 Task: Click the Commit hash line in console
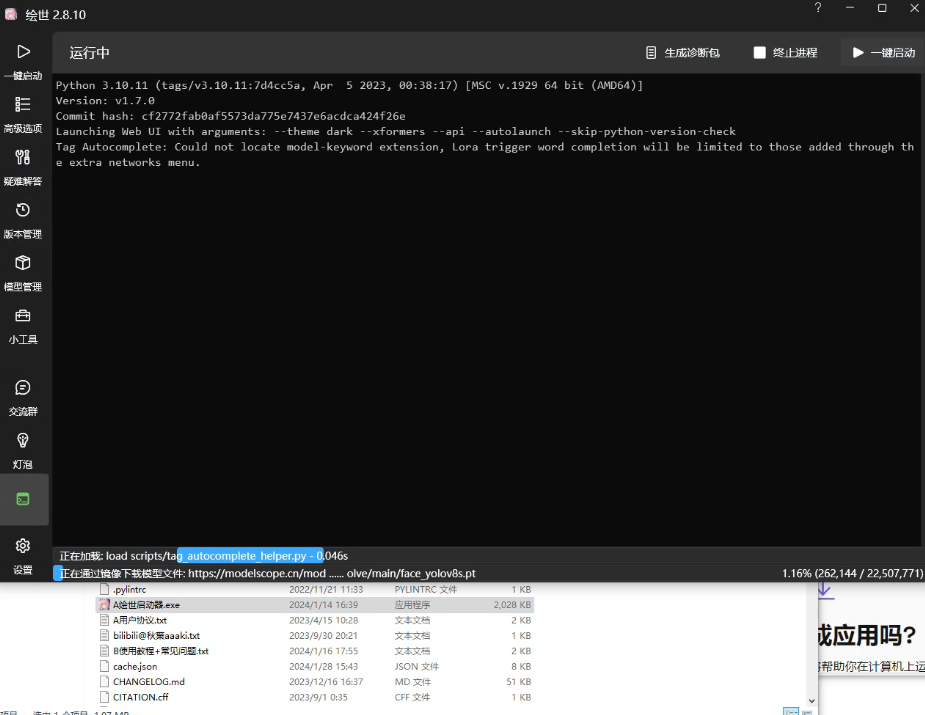pos(231,116)
